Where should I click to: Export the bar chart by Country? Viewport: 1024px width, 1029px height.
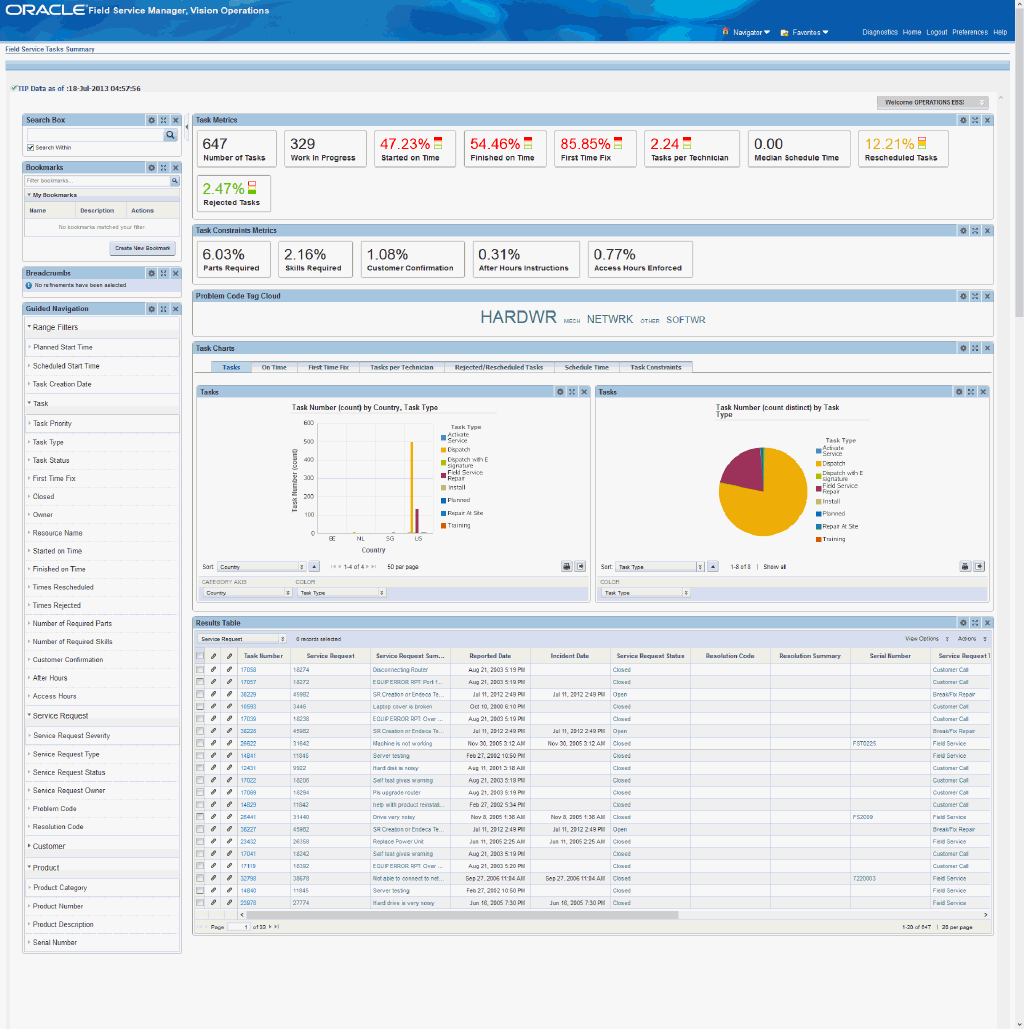[x=580, y=566]
